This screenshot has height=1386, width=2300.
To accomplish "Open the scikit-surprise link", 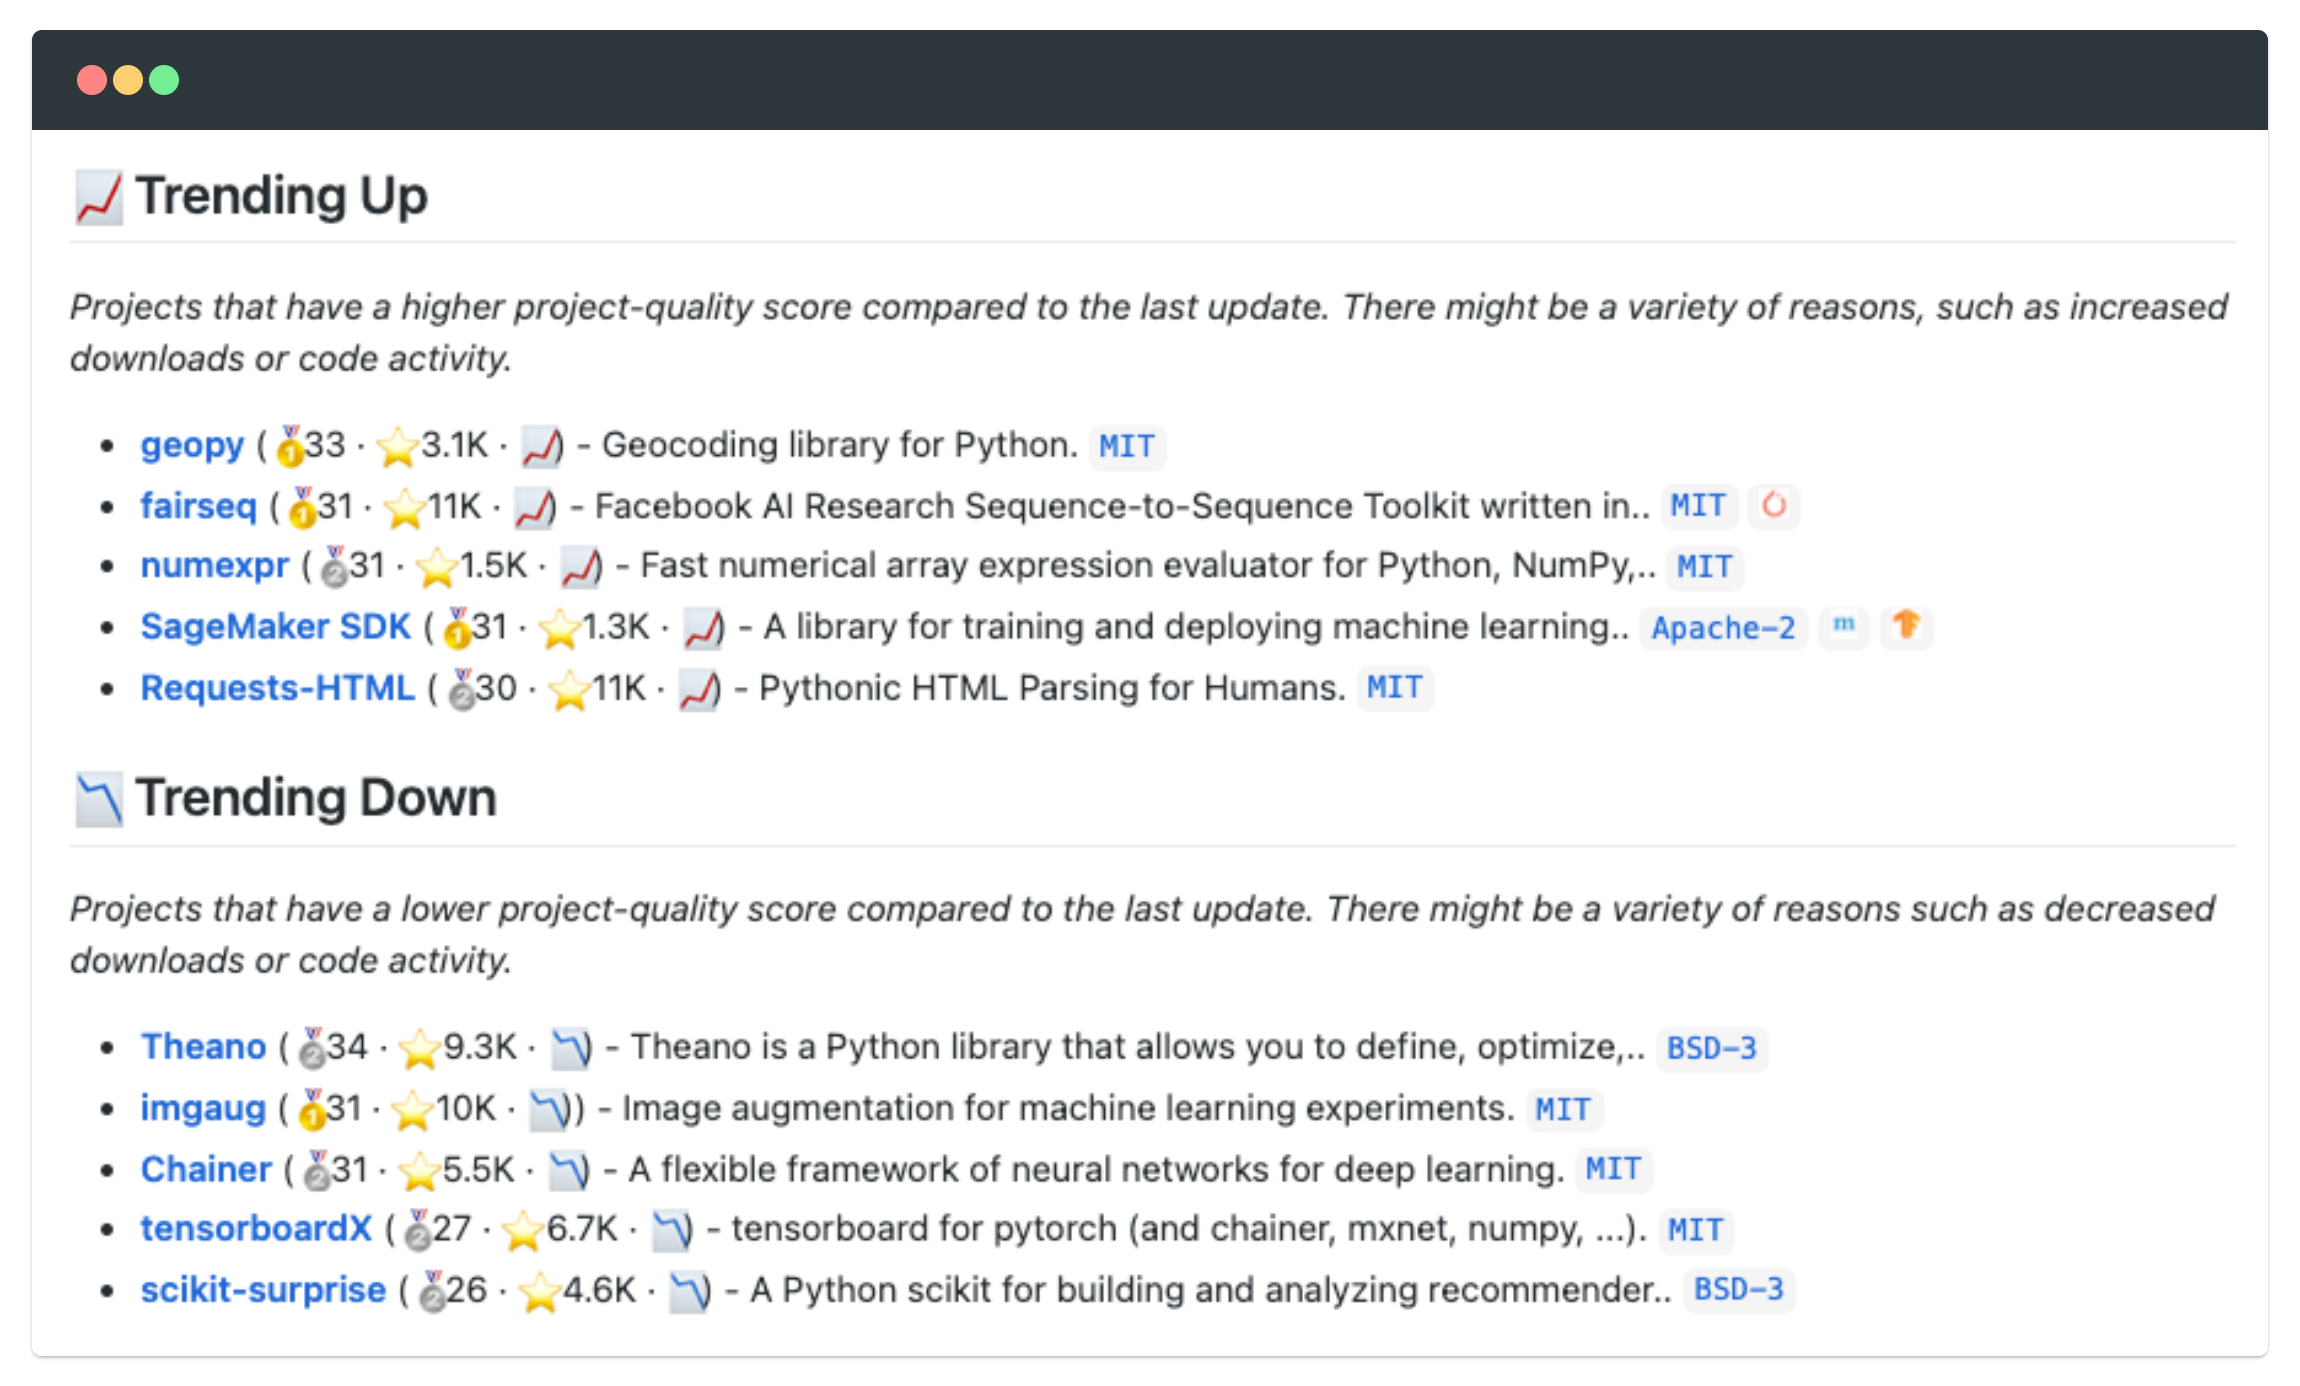I will pos(263,1290).
